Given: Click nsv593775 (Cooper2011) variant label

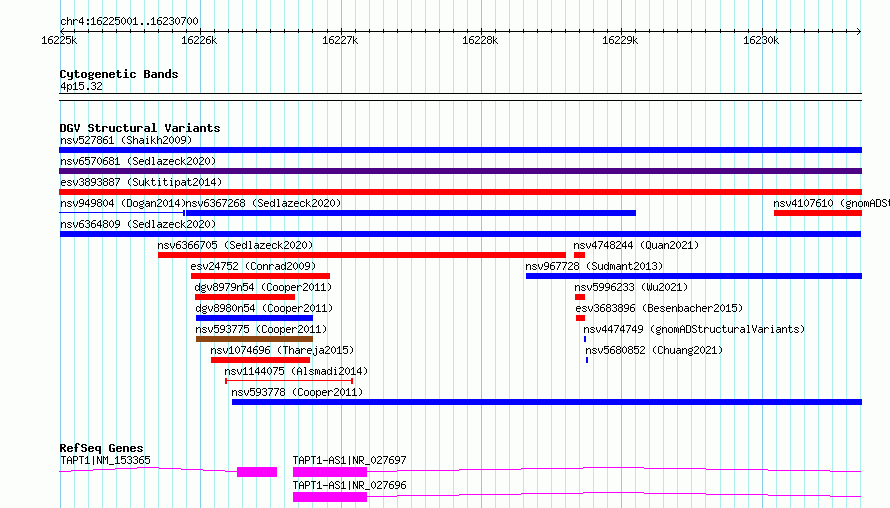Looking at the screenshot, I should (261, 329).
